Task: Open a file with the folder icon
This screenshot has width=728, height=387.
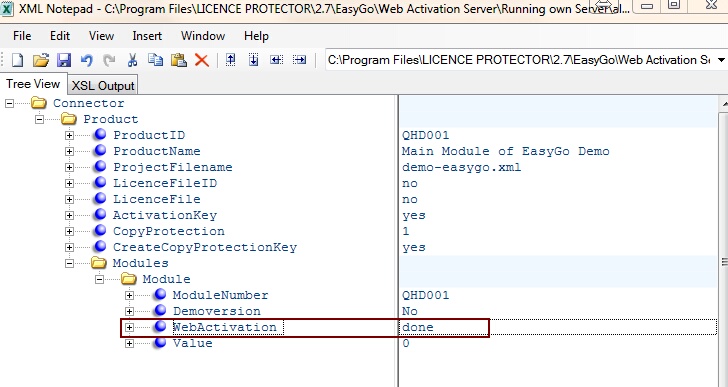Action: [x=41, y=60]
